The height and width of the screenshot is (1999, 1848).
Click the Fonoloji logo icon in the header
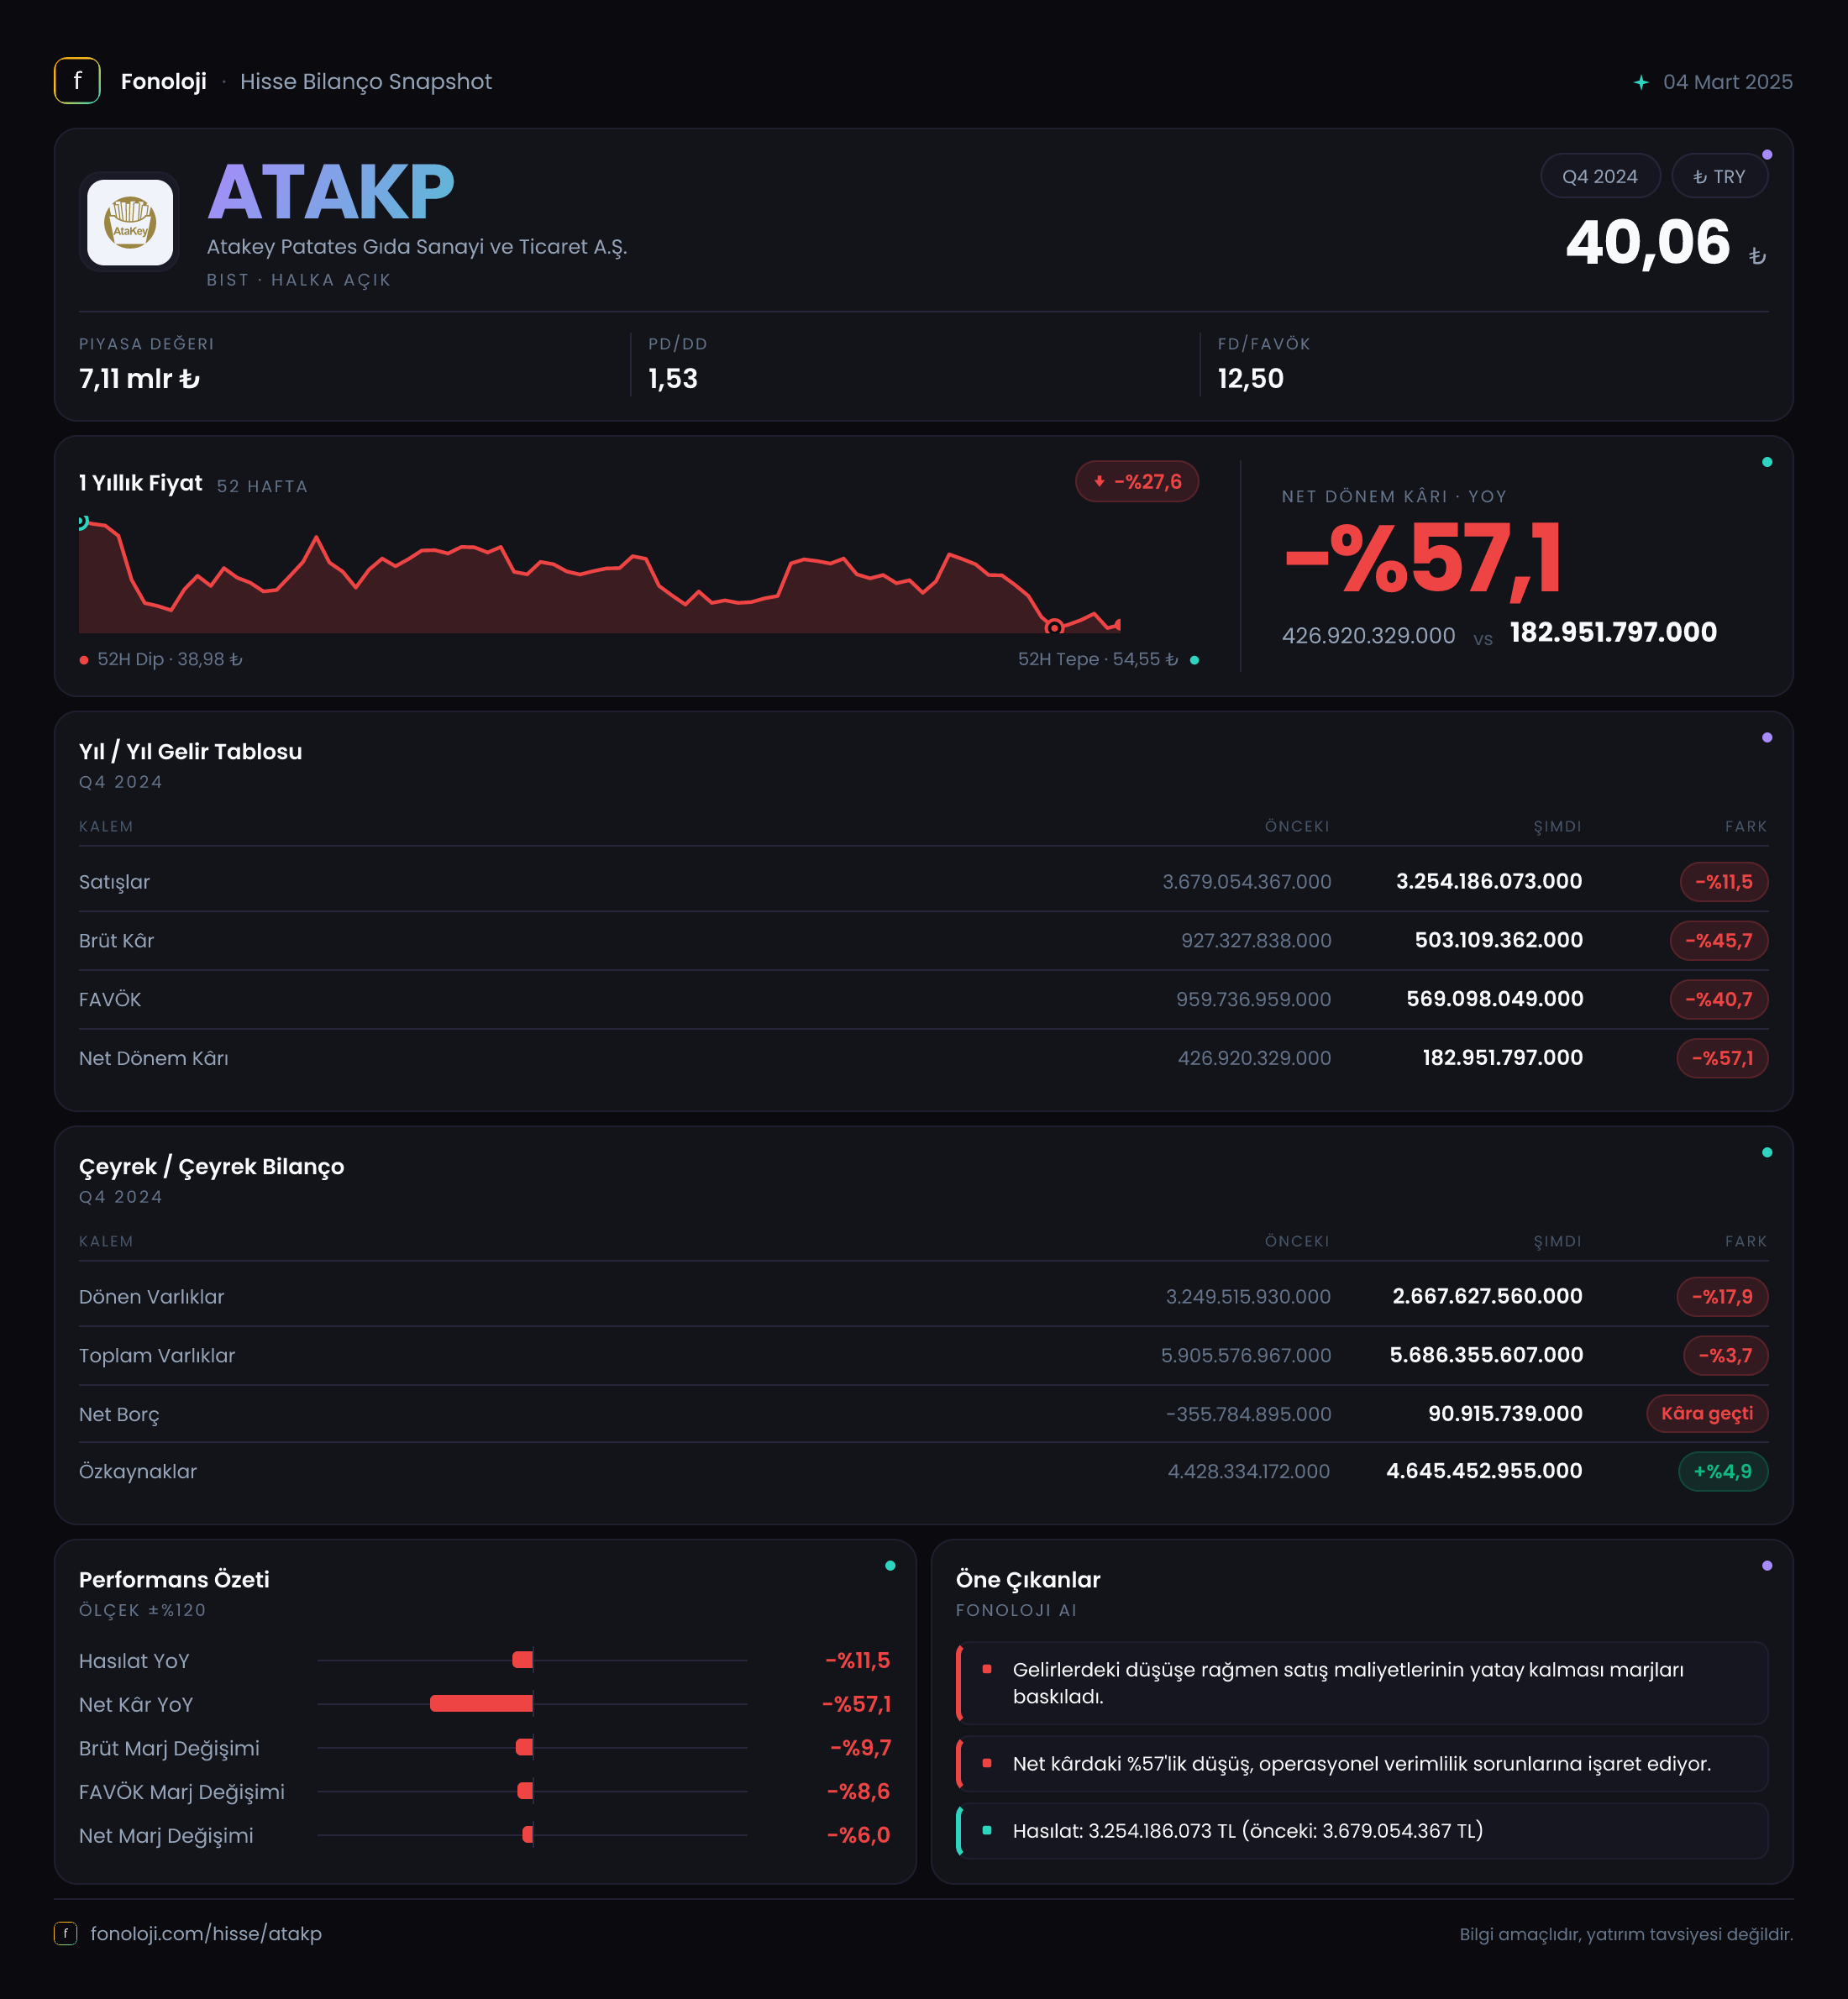pos(77,81)
